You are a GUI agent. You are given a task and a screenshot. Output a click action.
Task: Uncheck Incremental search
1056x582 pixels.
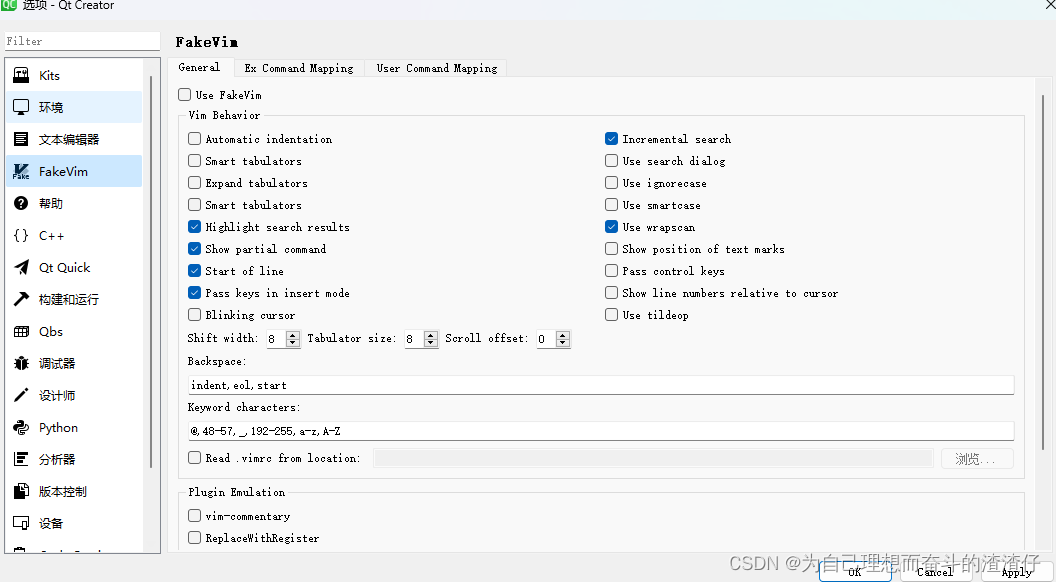point(612,139)
